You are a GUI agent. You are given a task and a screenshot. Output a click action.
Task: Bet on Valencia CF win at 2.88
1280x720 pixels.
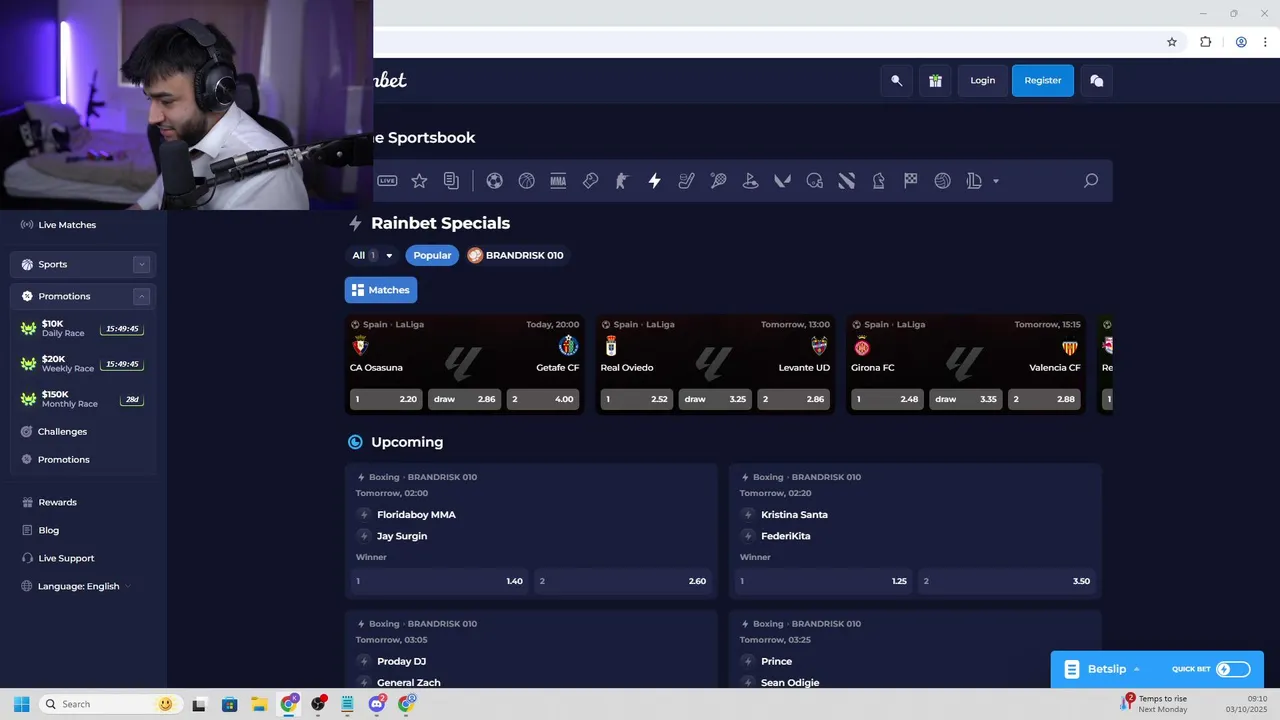(1044, 399)
